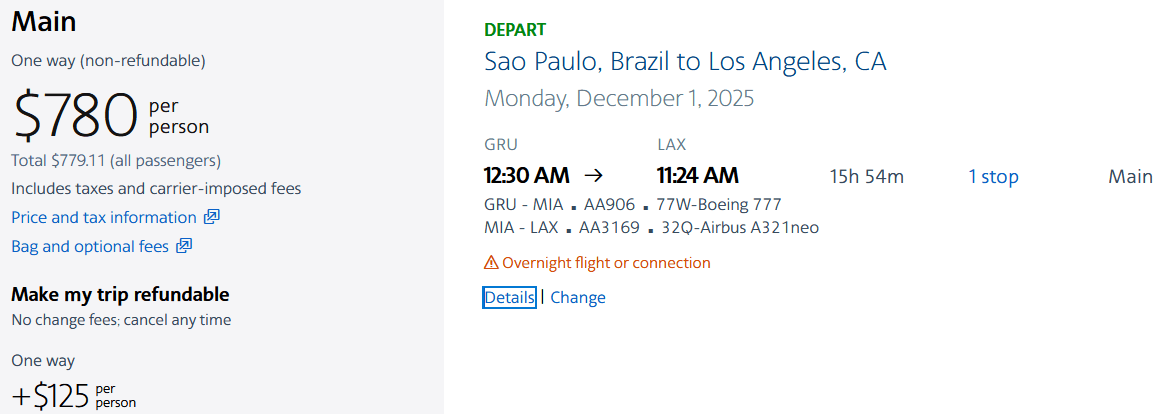Click the GRU airport code label

pos(501,145)
